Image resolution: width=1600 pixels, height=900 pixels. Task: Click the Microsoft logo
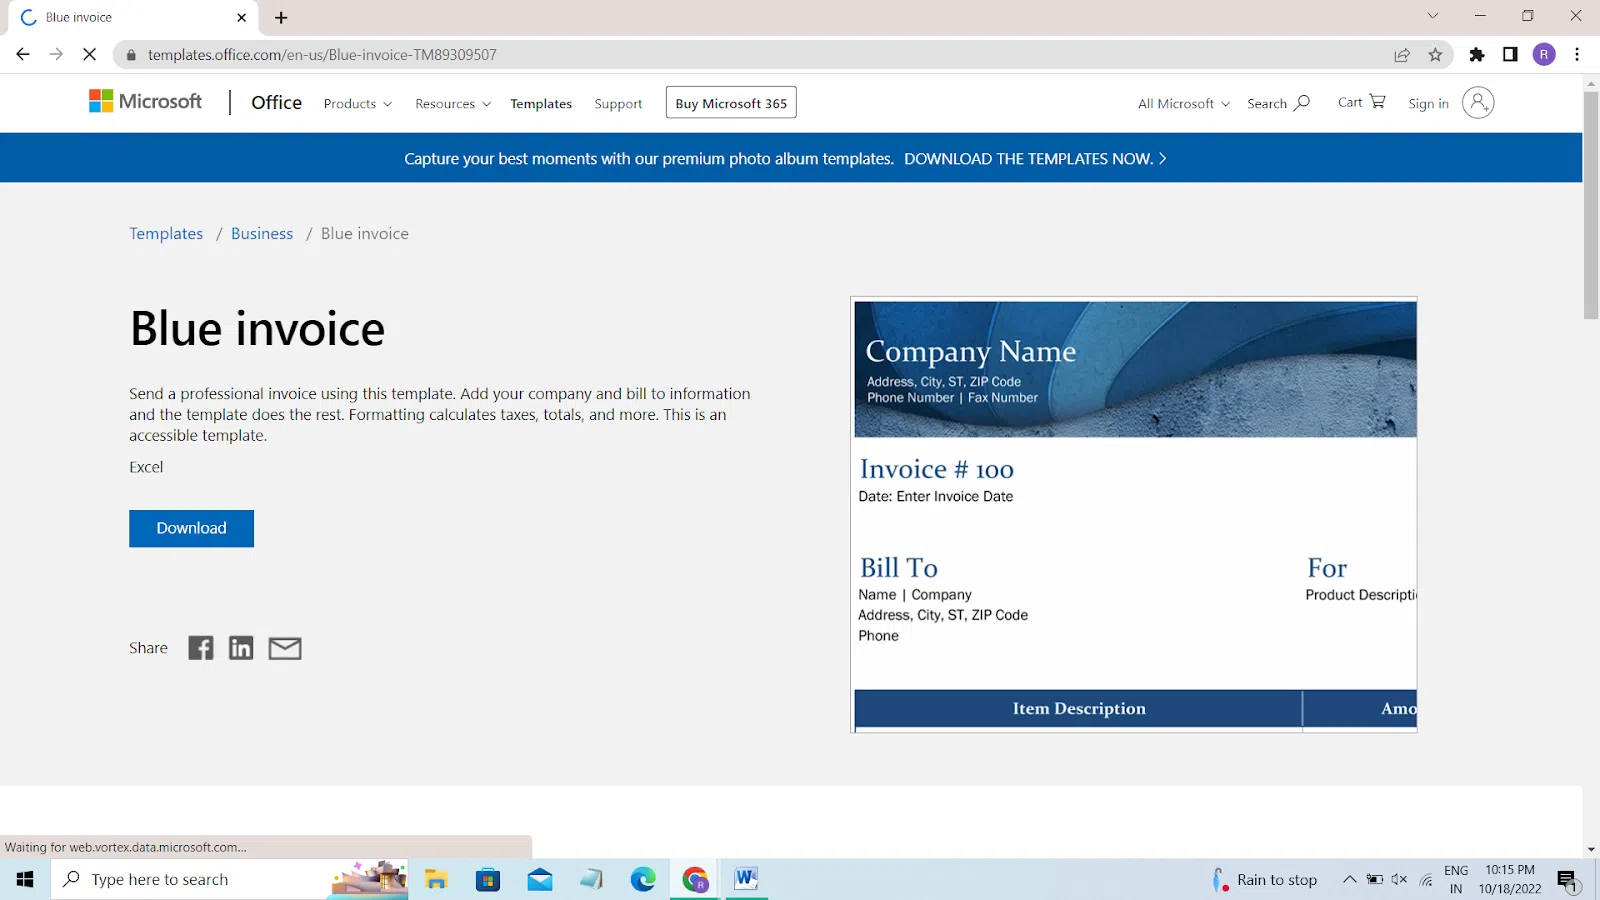coord(146,101)
